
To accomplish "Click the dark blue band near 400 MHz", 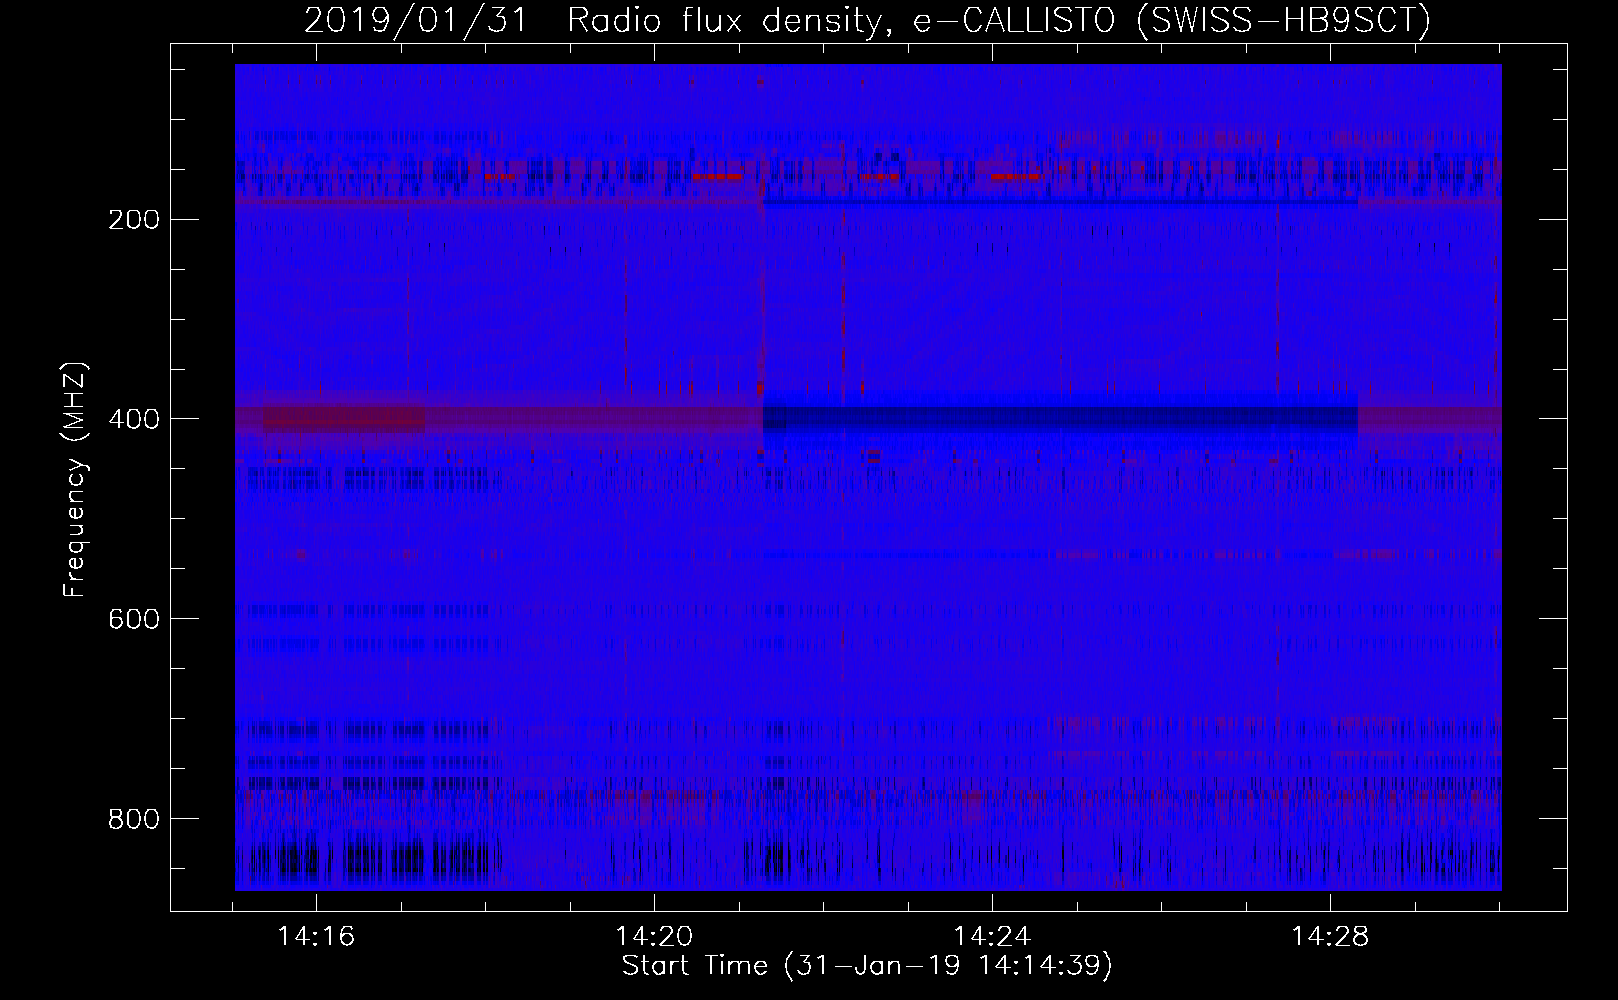I will [1060, 419].
